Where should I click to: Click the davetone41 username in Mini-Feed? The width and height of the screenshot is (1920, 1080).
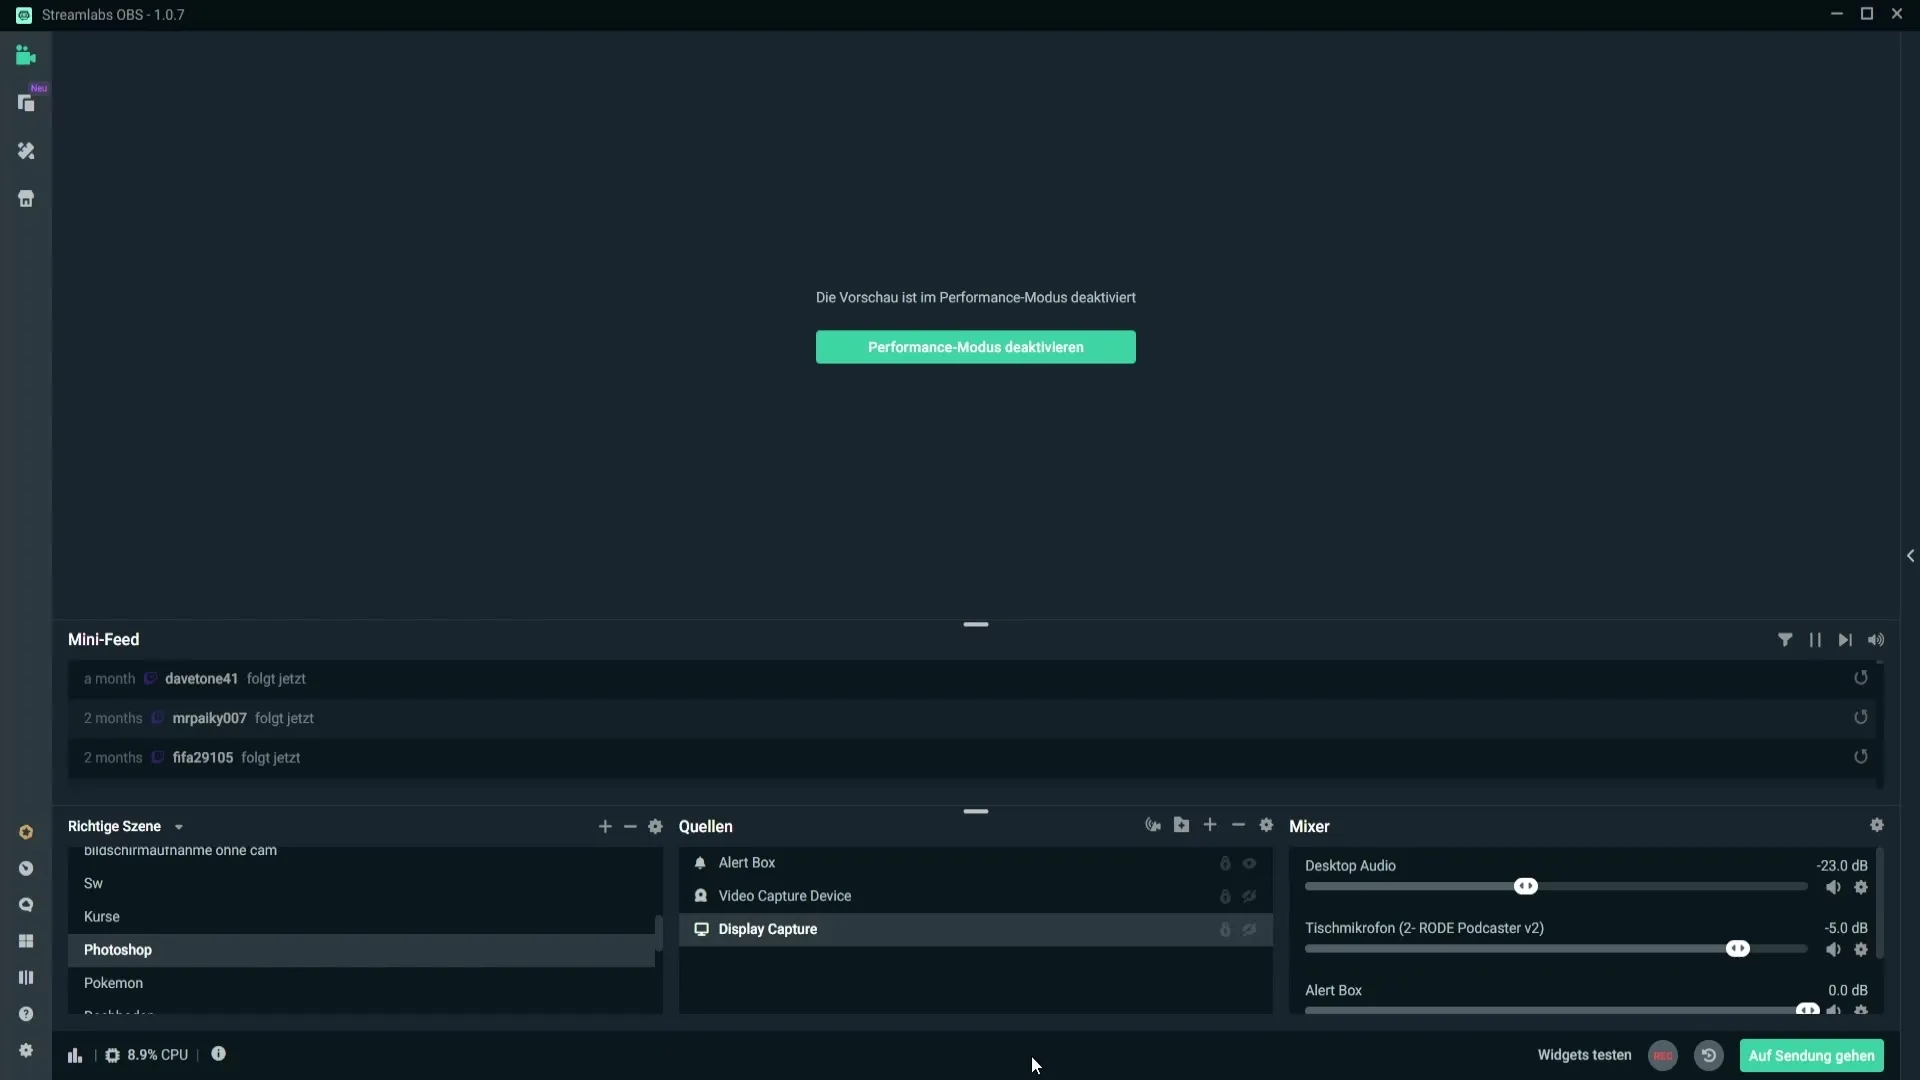pyautogui.click(x=201, y=678)
